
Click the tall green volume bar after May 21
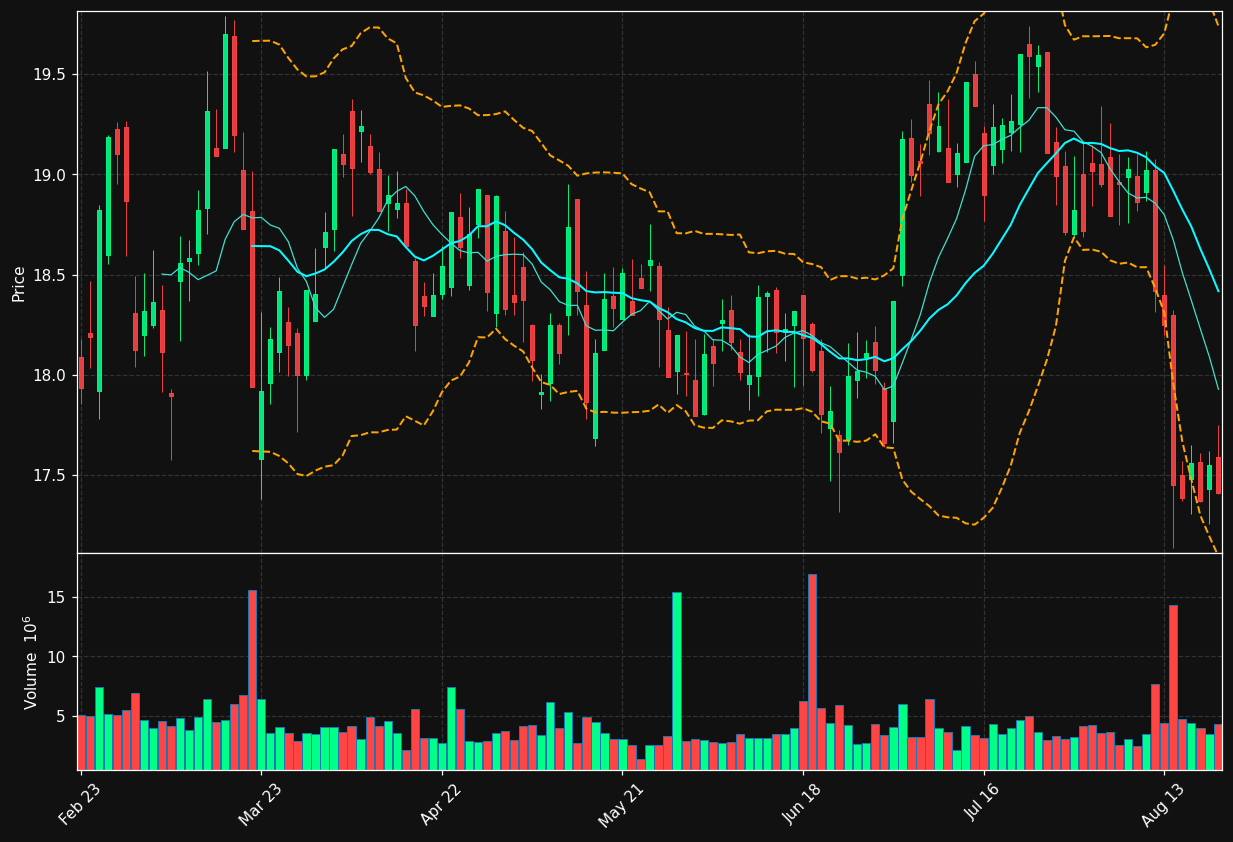click(x=677, y=681)
